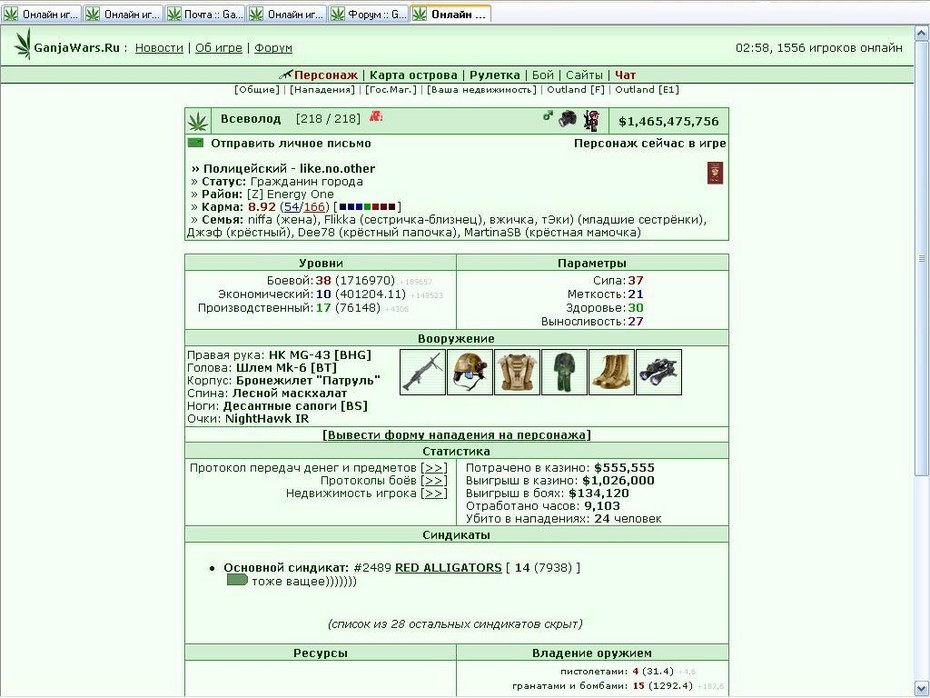Open the Outland [F] link
This screenshot has width=930, height=698.
pos(575,90)
